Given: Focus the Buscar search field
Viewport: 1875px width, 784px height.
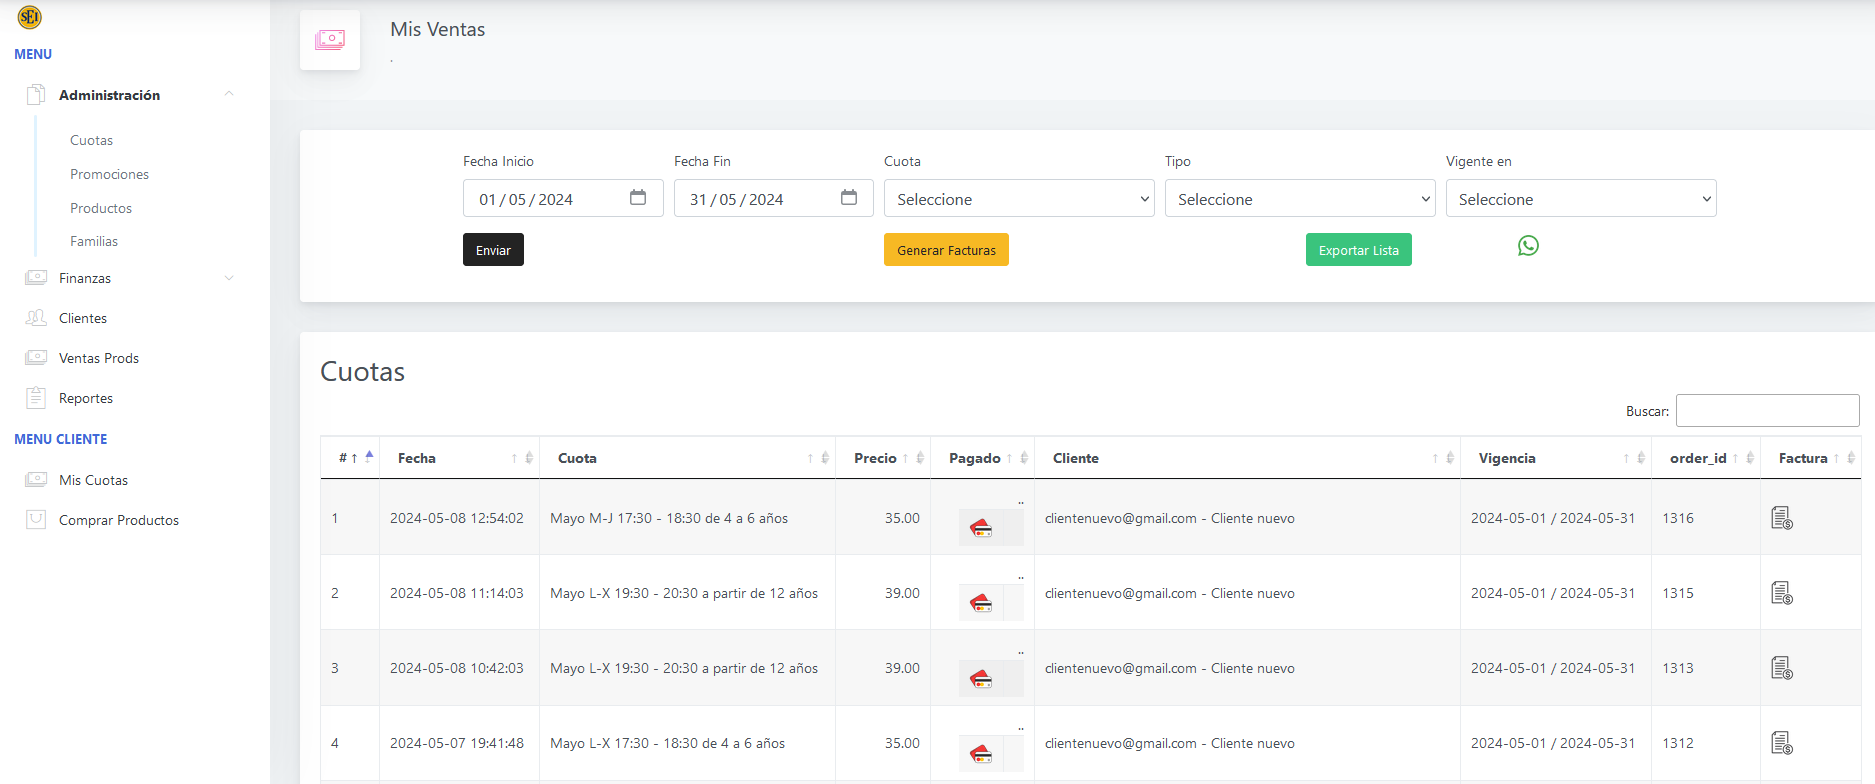Looking at the screenshot, I should 1767,411.
